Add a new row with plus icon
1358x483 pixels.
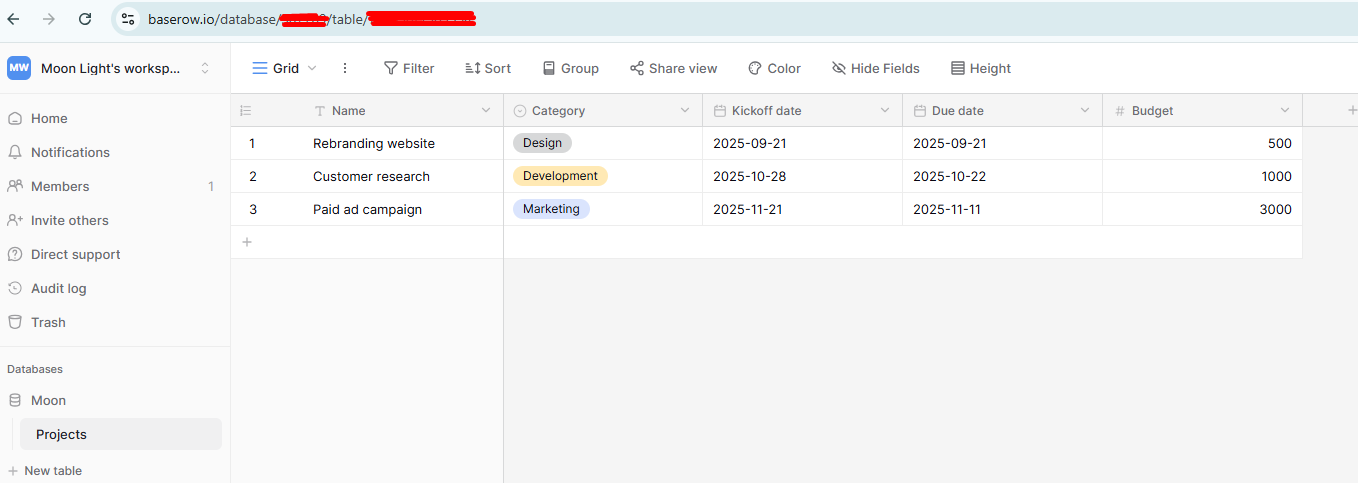(x=247, y=242)
